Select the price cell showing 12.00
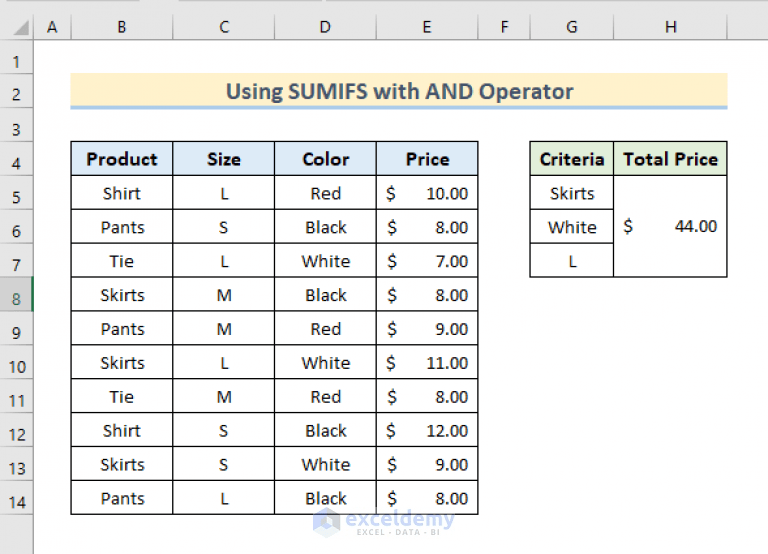 point(427,430)
